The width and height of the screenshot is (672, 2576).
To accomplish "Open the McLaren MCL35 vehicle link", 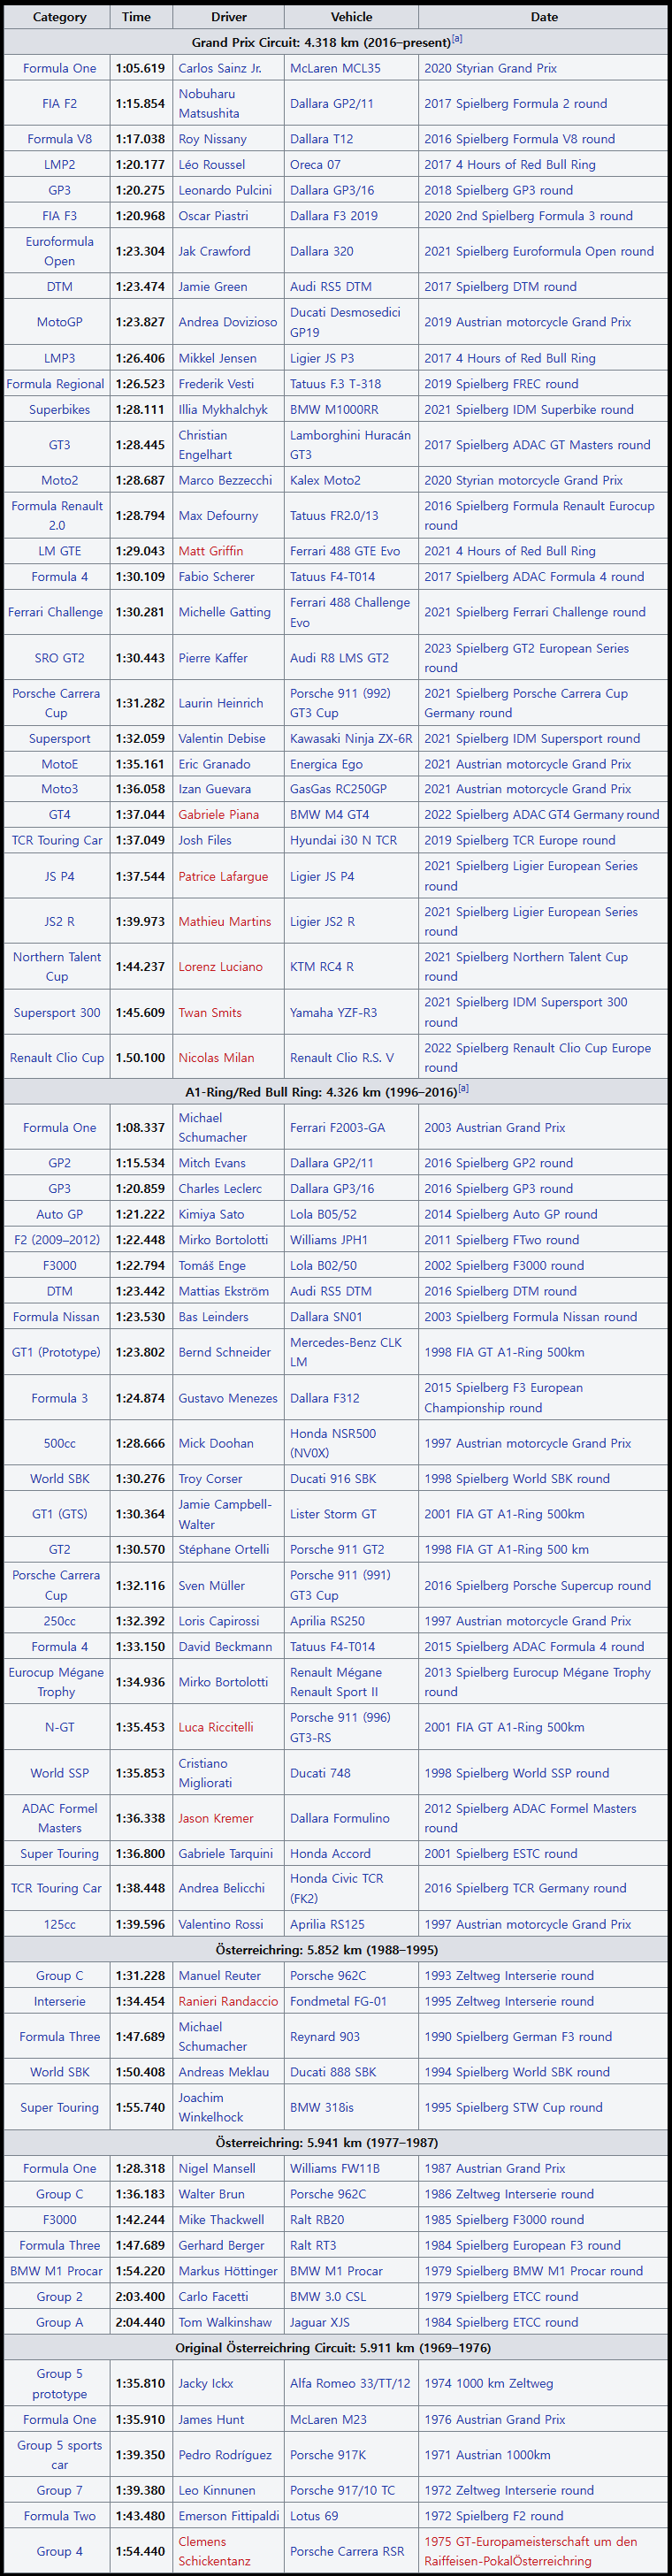I will (335, 68).
